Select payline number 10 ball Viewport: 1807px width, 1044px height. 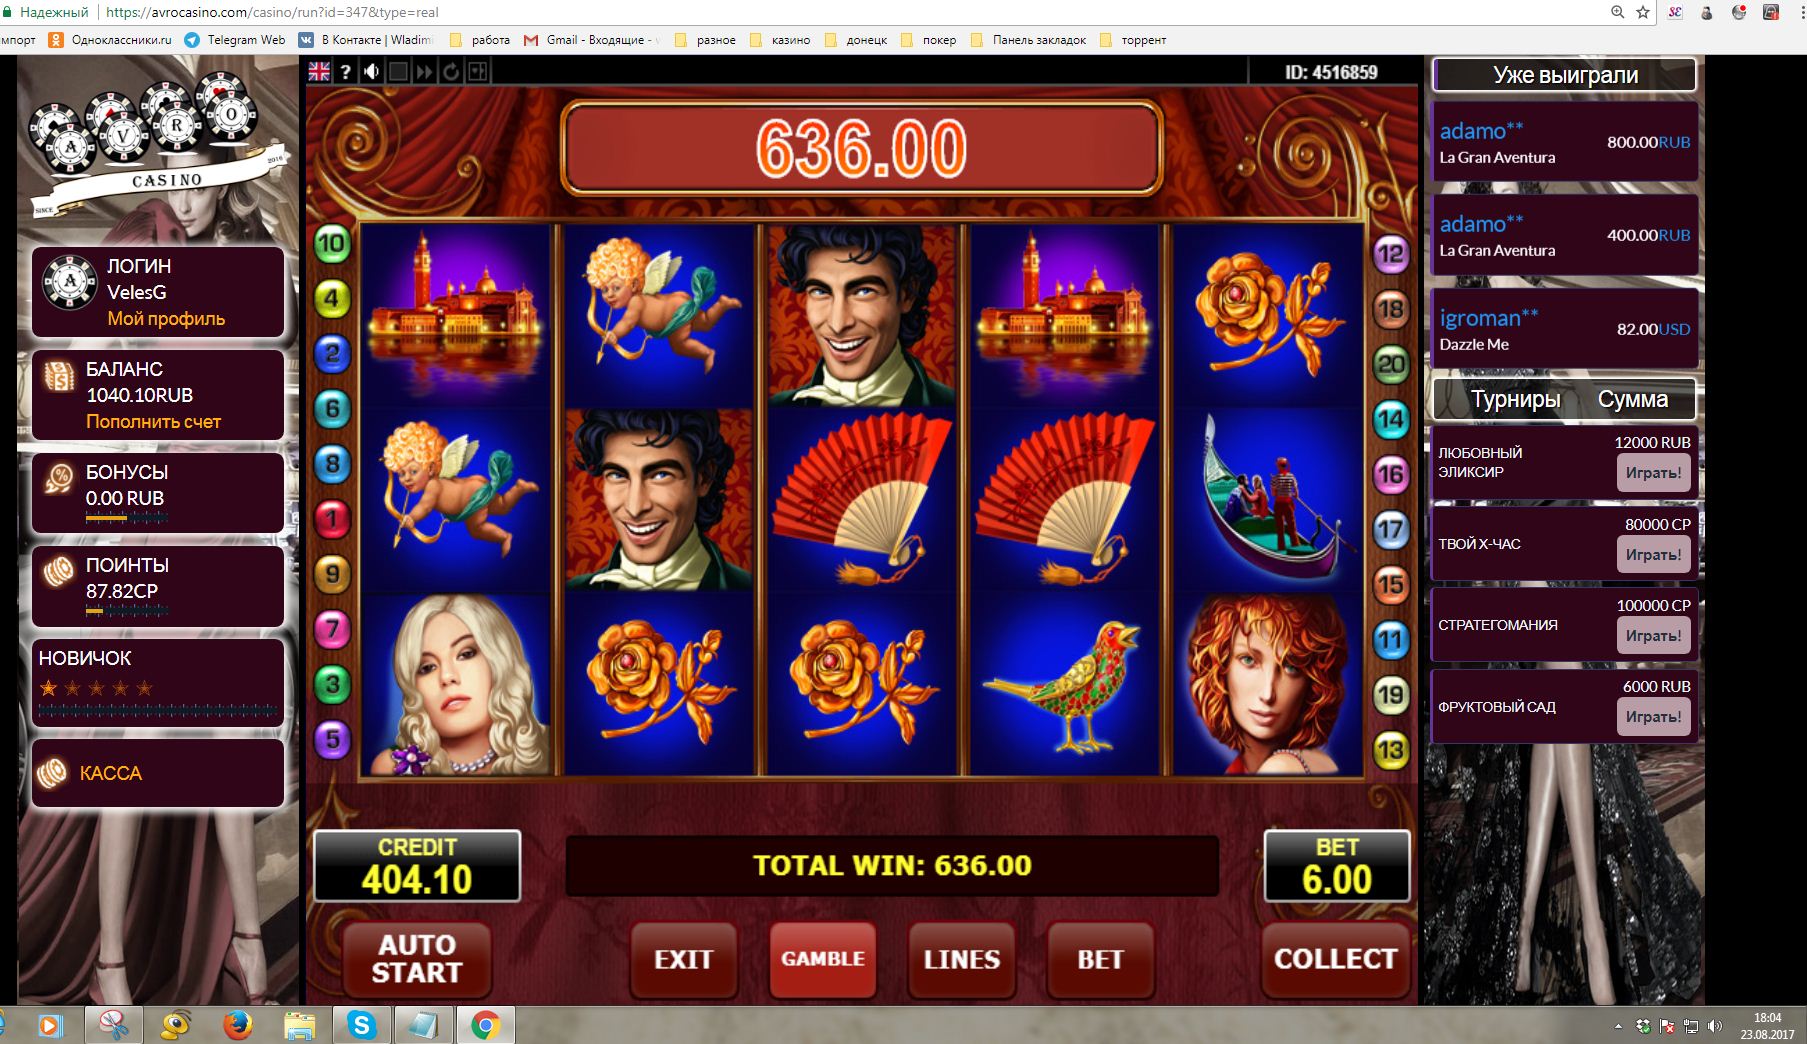coord(332,243)
